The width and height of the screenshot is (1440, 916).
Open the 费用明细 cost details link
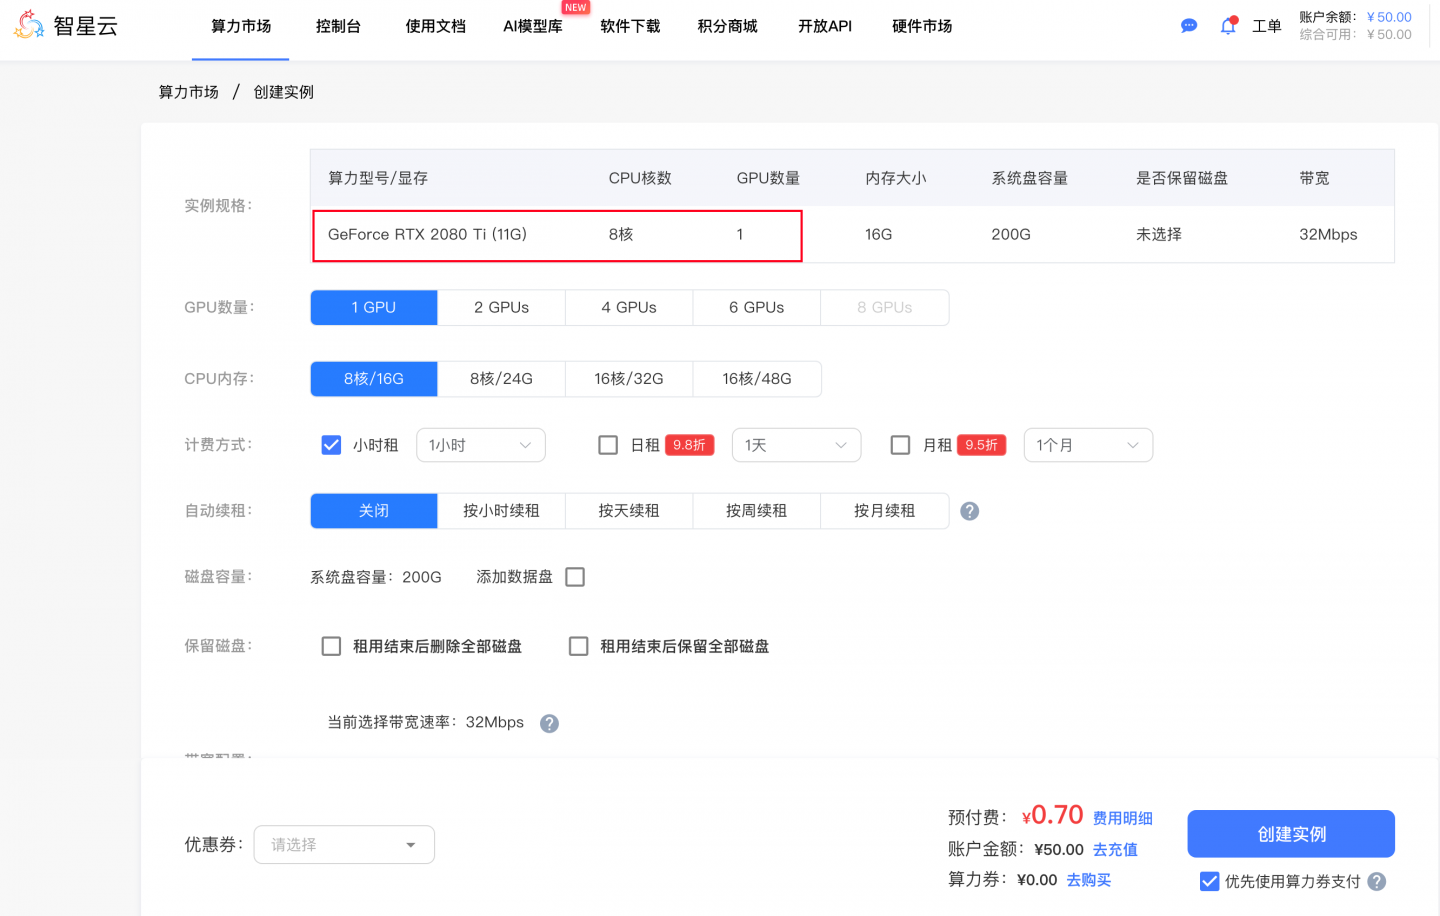tap(1122, 818)
